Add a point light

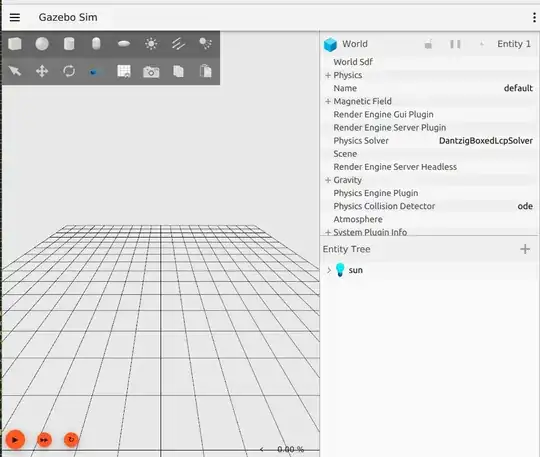coord(151,44)
